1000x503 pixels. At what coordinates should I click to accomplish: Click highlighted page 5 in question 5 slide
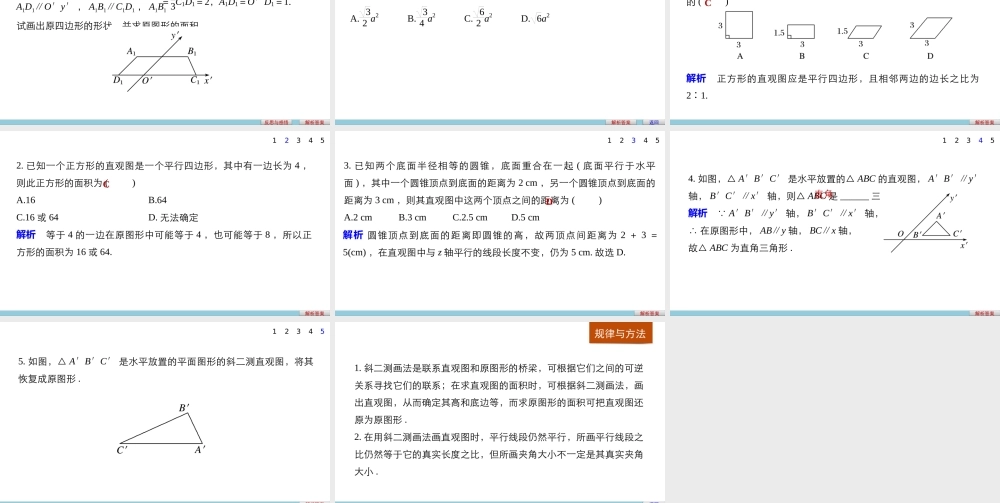[x=323, y=331]
